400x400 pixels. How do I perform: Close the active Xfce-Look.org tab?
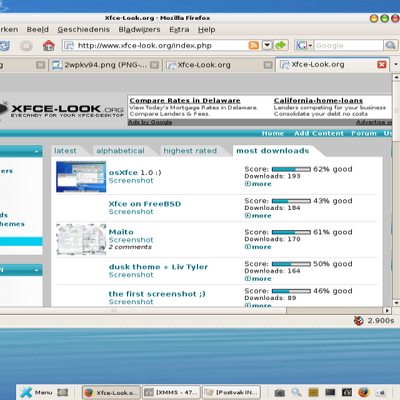click(x=382, y=64)
